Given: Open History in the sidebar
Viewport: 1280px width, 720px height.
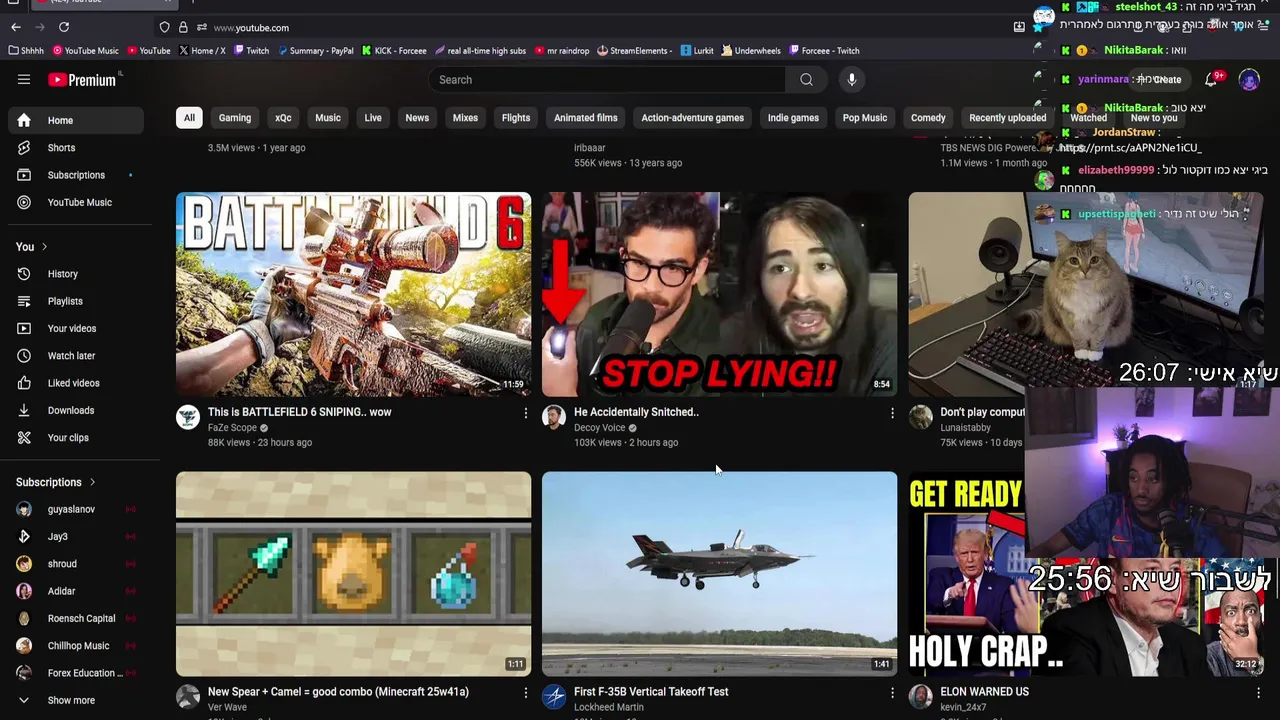Looking at the screenshot, I should 76,274.
